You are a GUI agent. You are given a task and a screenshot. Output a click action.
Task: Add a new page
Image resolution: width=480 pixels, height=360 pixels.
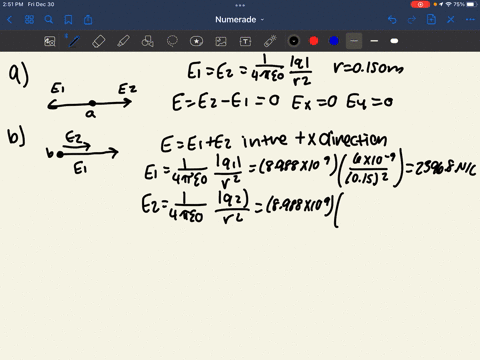[x=431, y=19]
